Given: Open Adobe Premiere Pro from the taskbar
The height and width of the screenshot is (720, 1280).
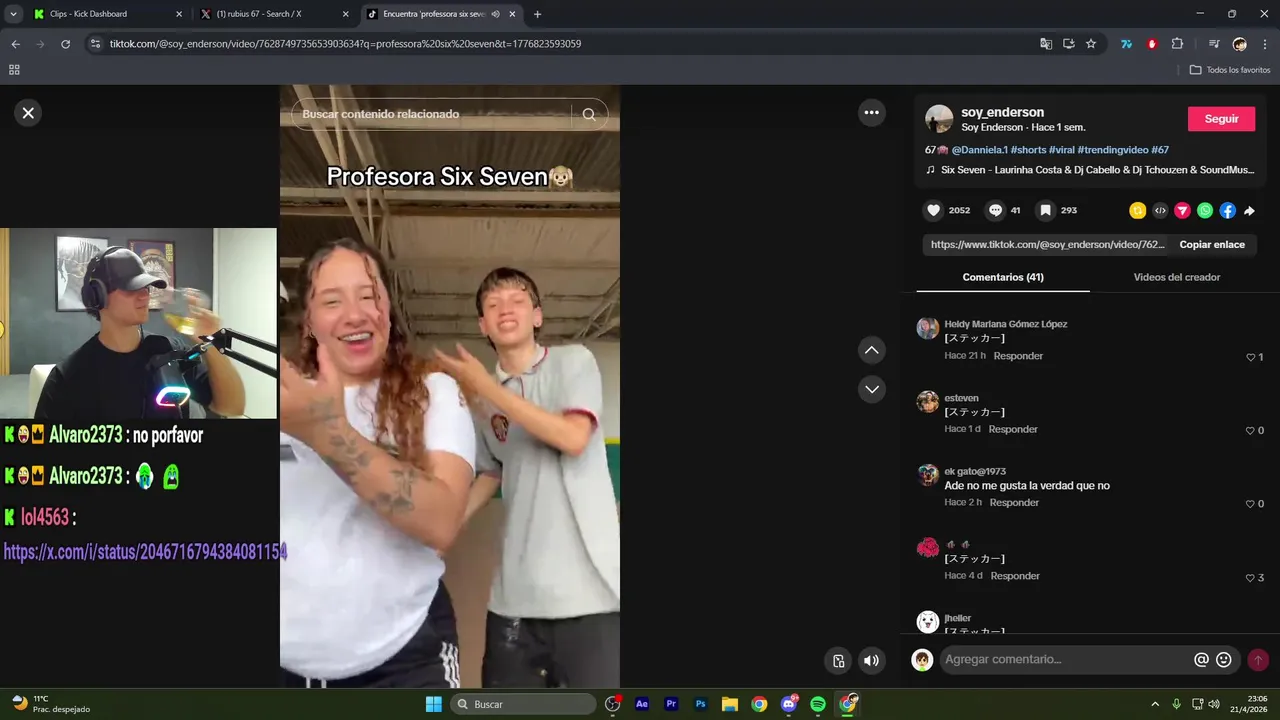Looking at the screenshot, I should tap(671, 704).
